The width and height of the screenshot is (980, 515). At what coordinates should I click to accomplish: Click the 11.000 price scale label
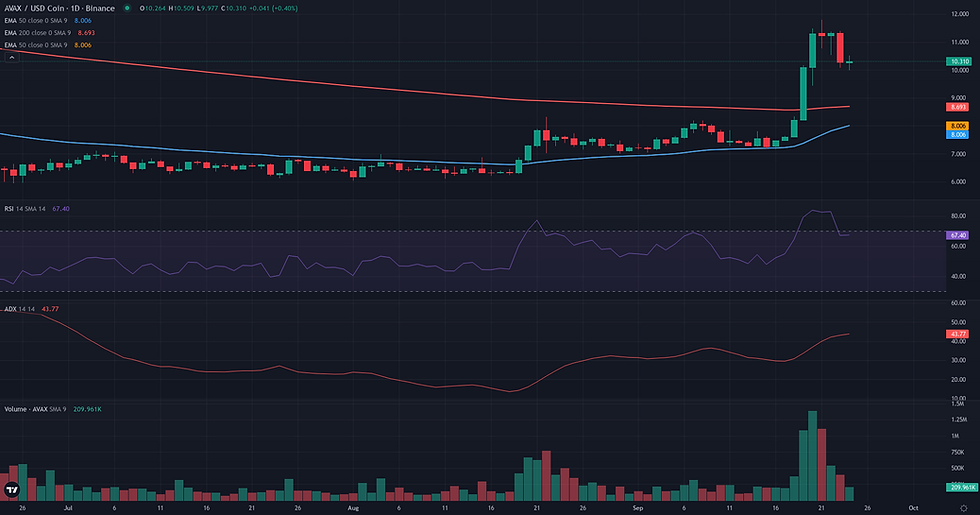(959, 42)
